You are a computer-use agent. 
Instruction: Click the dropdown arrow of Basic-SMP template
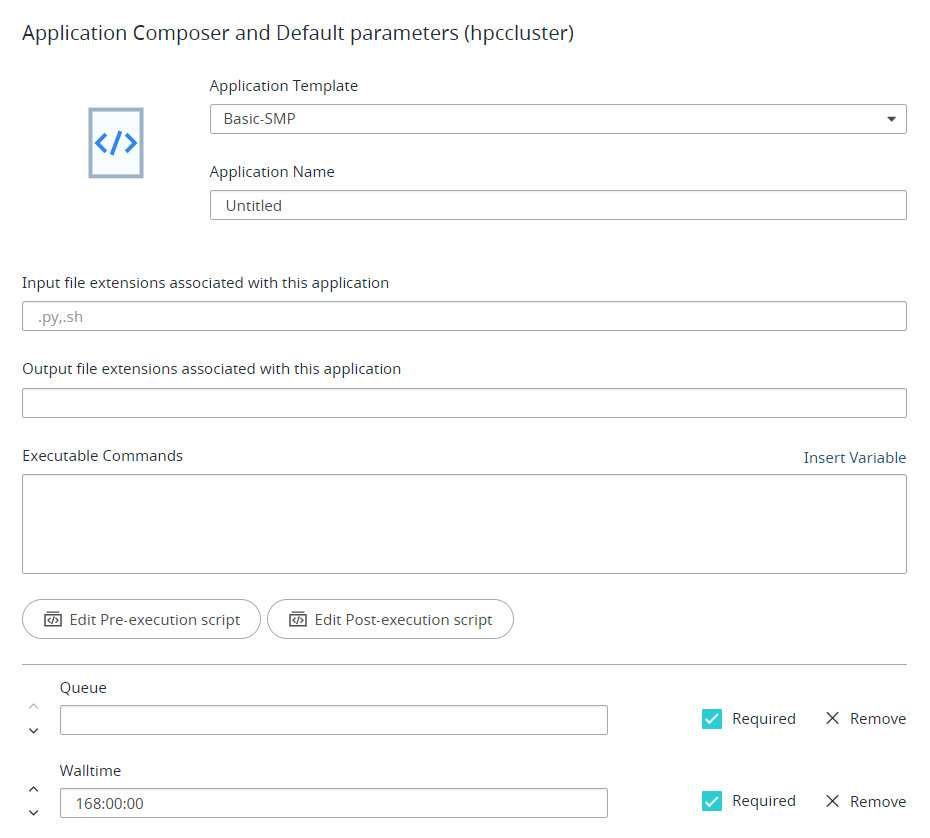(x=891, y=120)
